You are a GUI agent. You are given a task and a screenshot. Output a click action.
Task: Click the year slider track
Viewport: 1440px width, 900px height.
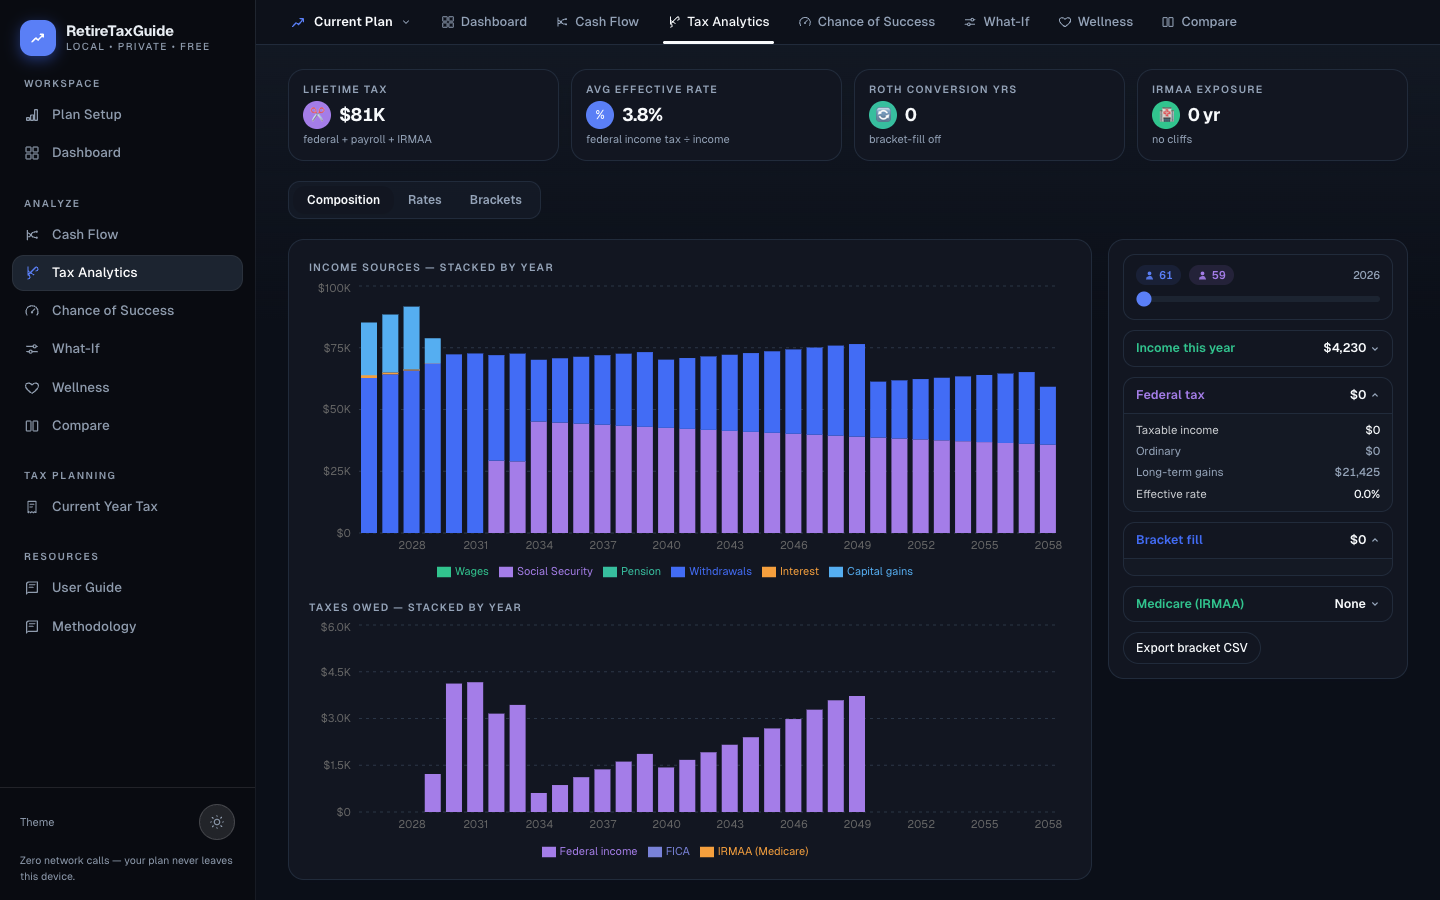tap(1258, 299)
